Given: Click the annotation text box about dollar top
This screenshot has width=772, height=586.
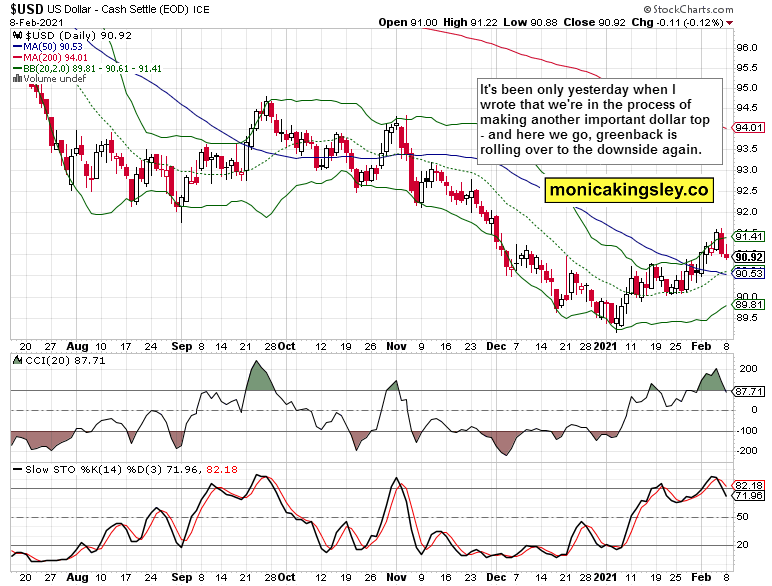Looking at the screenshot, I should pyautogui.click(x=599, y=121).
